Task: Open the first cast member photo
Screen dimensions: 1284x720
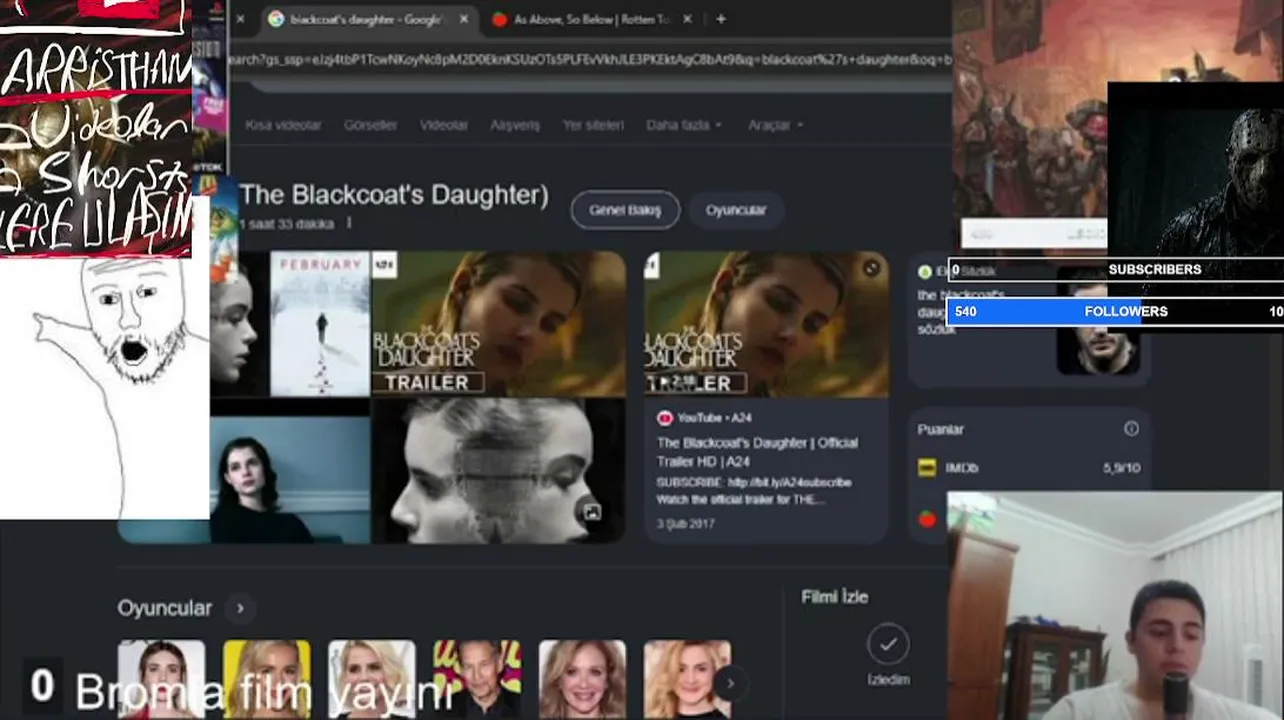Action: tap(161, 679)
